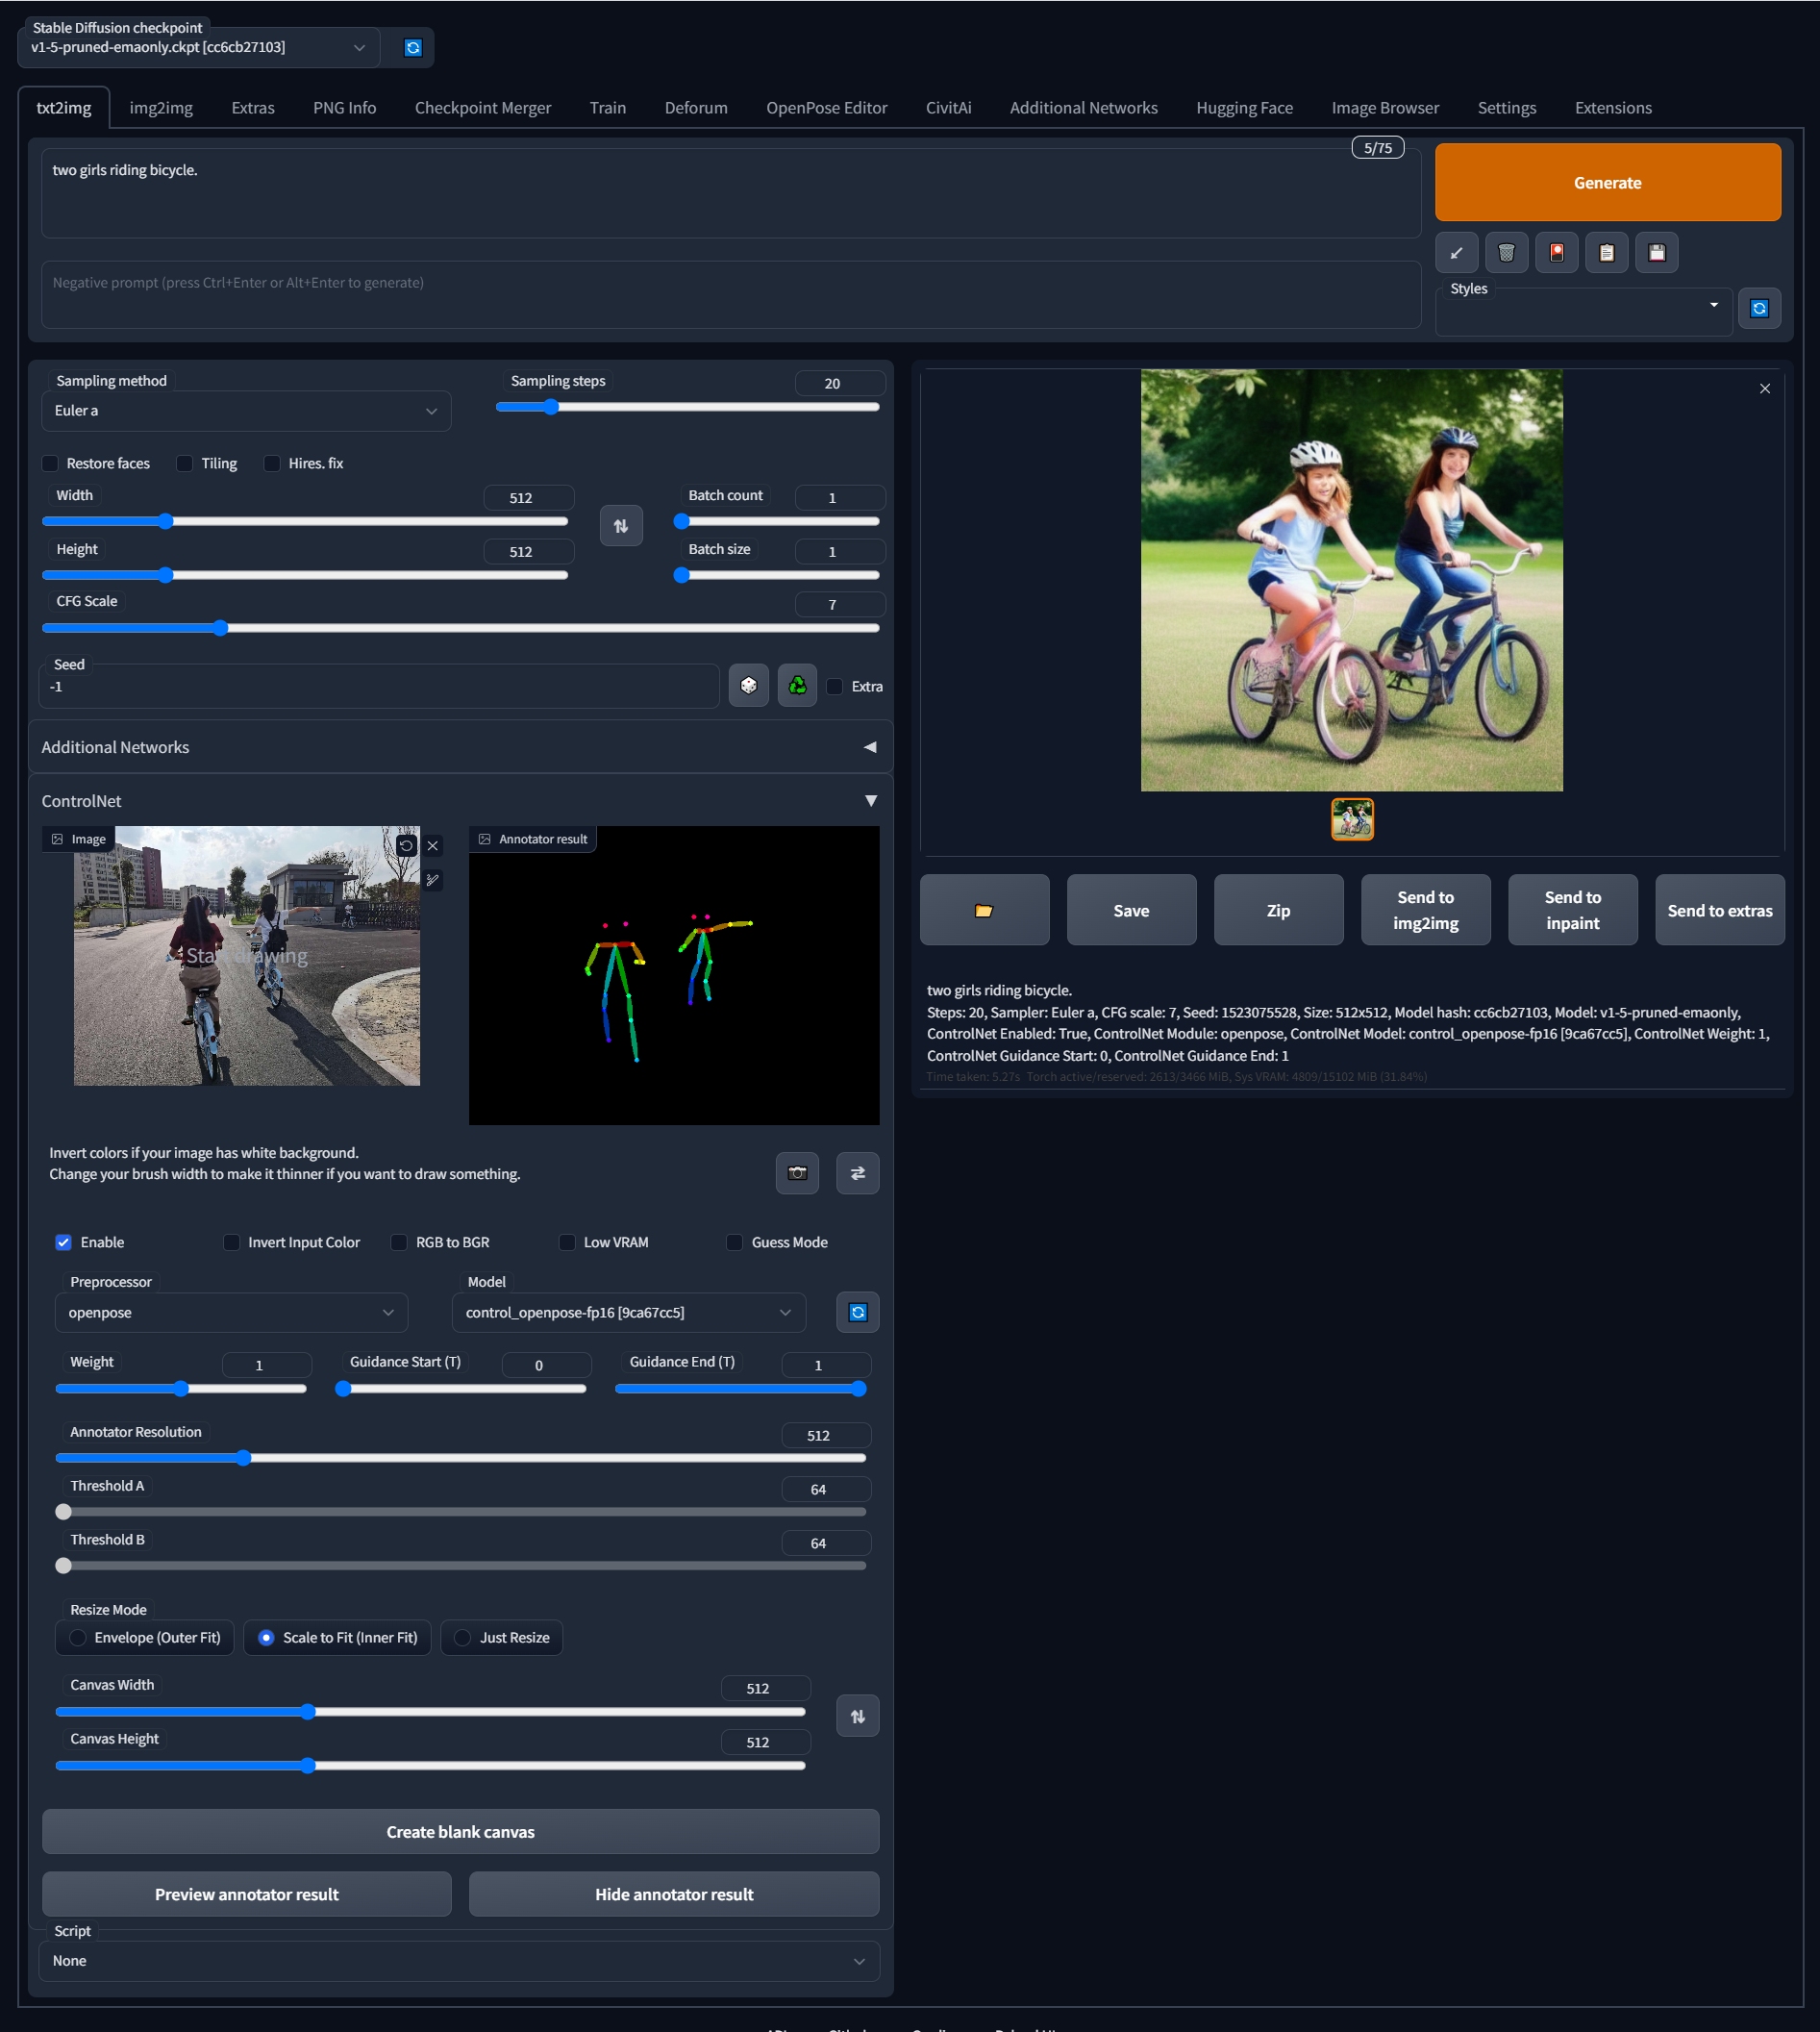The image size is (1820, 2032).
Task: Click the Generate button
Action: point(1606,182)
